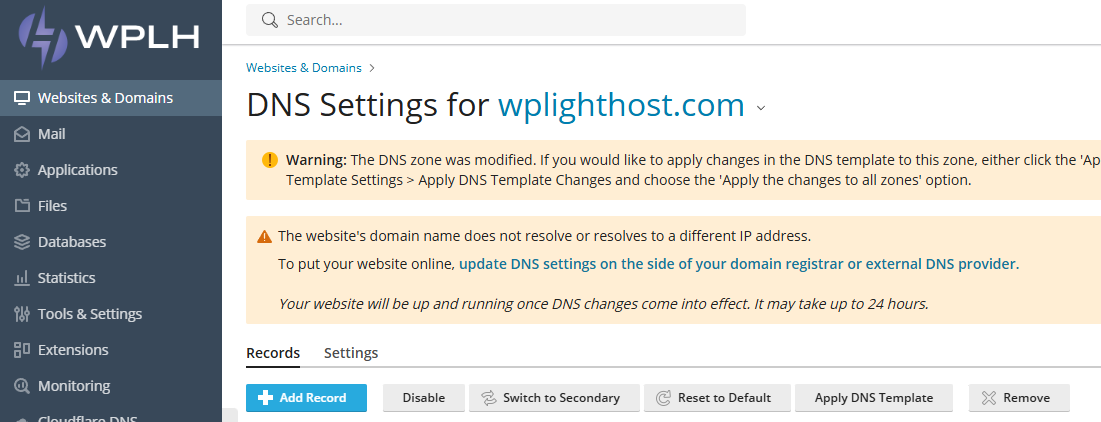The image size is (1101, 422).
Task: Follow the update DNS settings link
Action: (739, 264)
